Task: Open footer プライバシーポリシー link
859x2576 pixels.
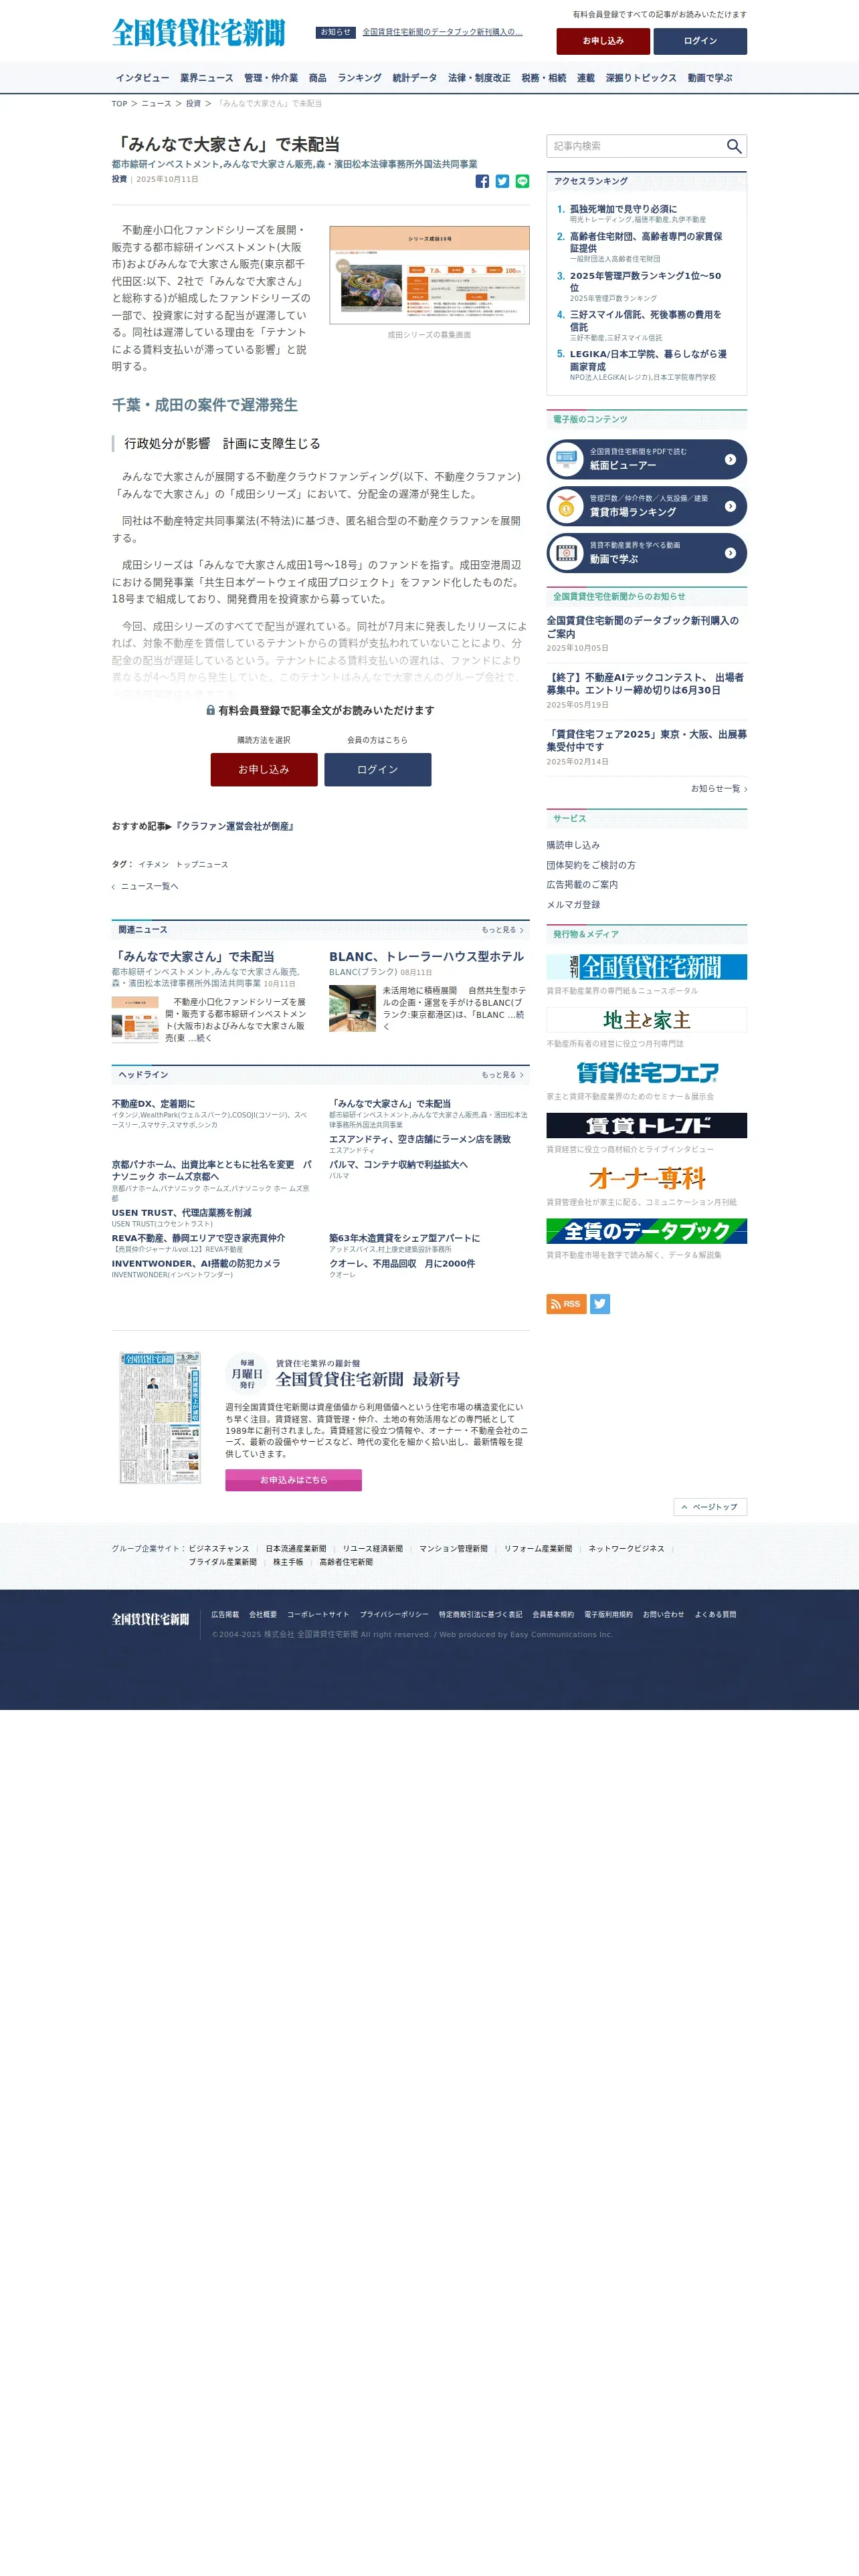Action: [394, 1614]
